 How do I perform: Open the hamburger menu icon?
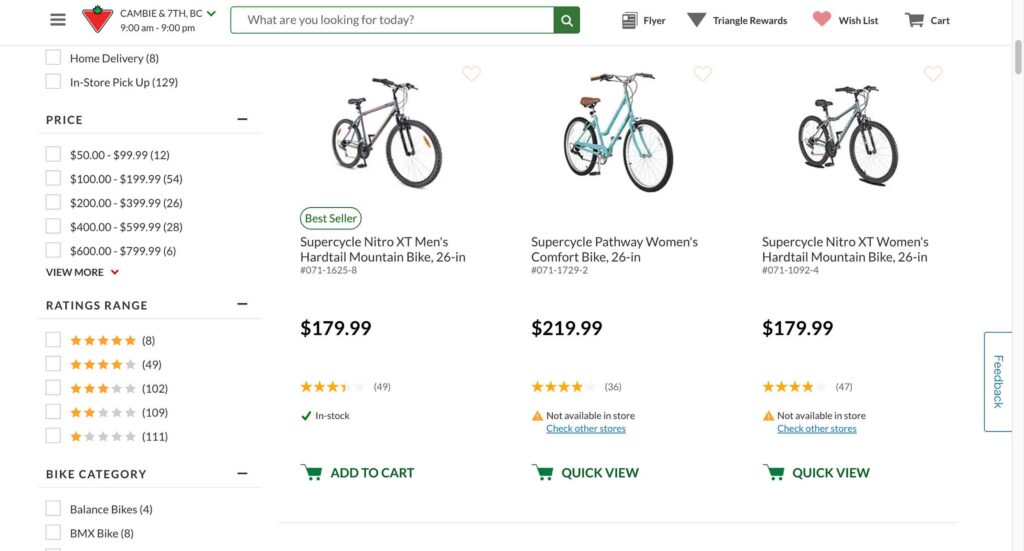tap(58, 20)
